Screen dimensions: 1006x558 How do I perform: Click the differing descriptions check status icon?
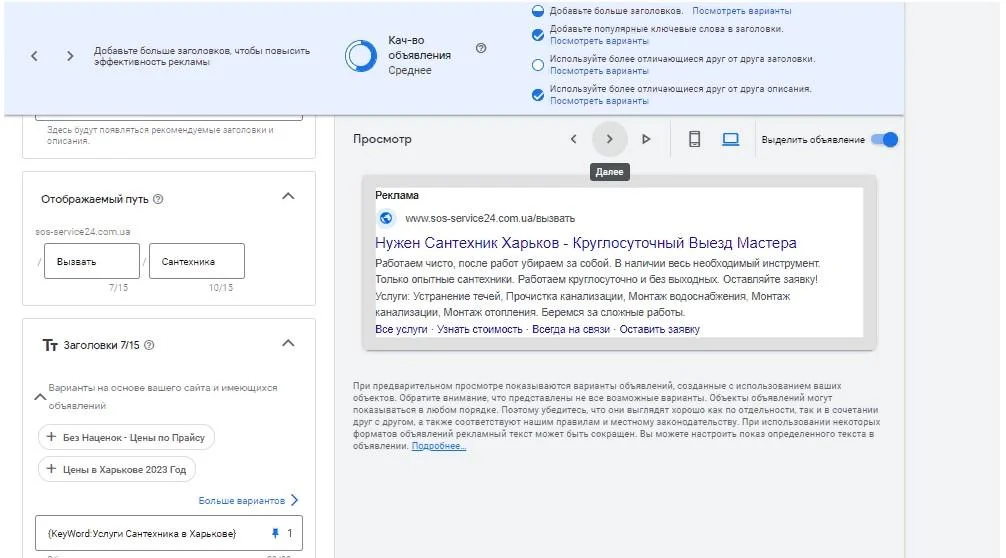click(538, 95)
